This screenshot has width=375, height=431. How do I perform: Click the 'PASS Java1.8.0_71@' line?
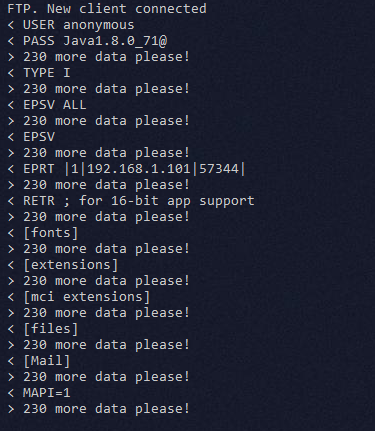click(87, 41)
